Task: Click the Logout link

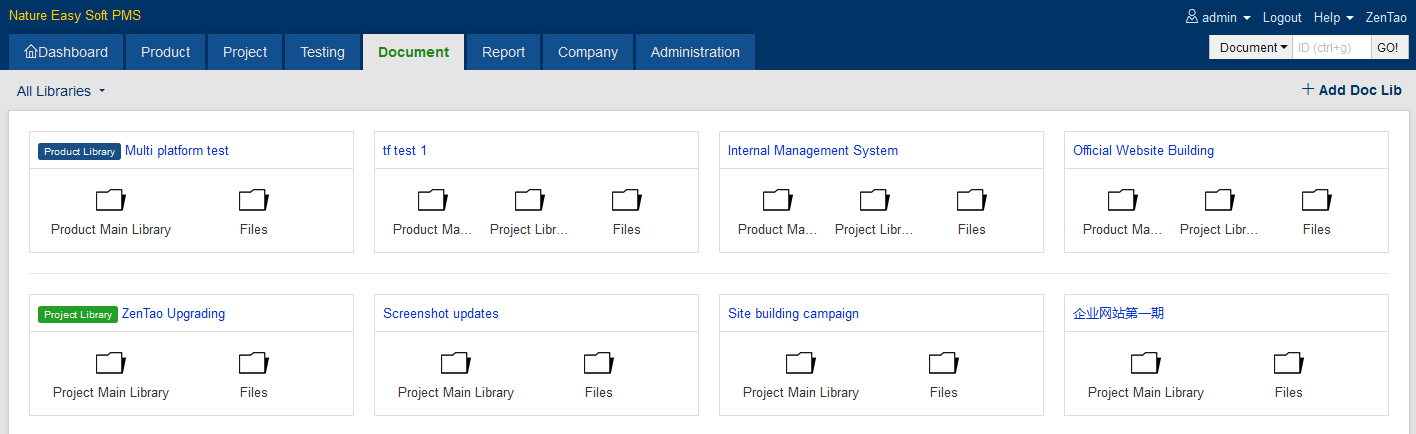Action: click(x=1282, y=17)
